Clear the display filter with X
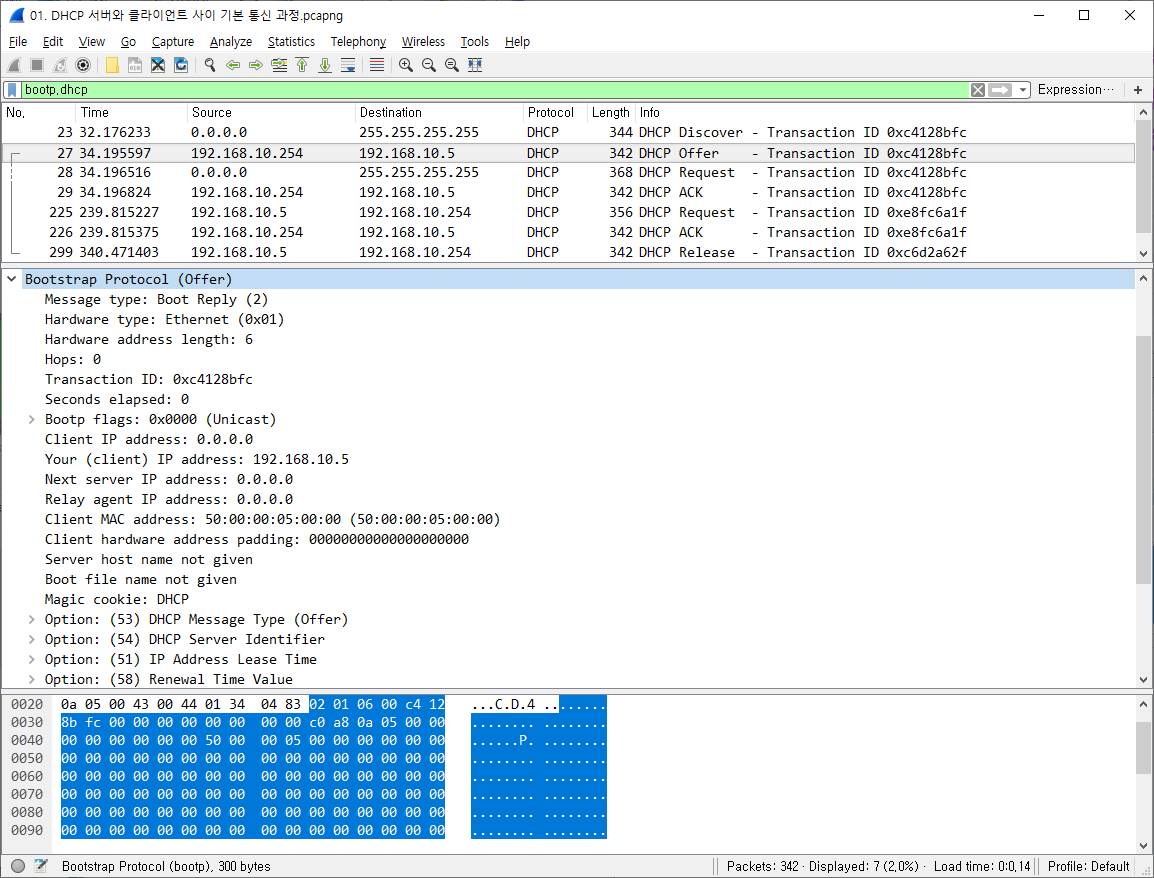 (977, 90)
